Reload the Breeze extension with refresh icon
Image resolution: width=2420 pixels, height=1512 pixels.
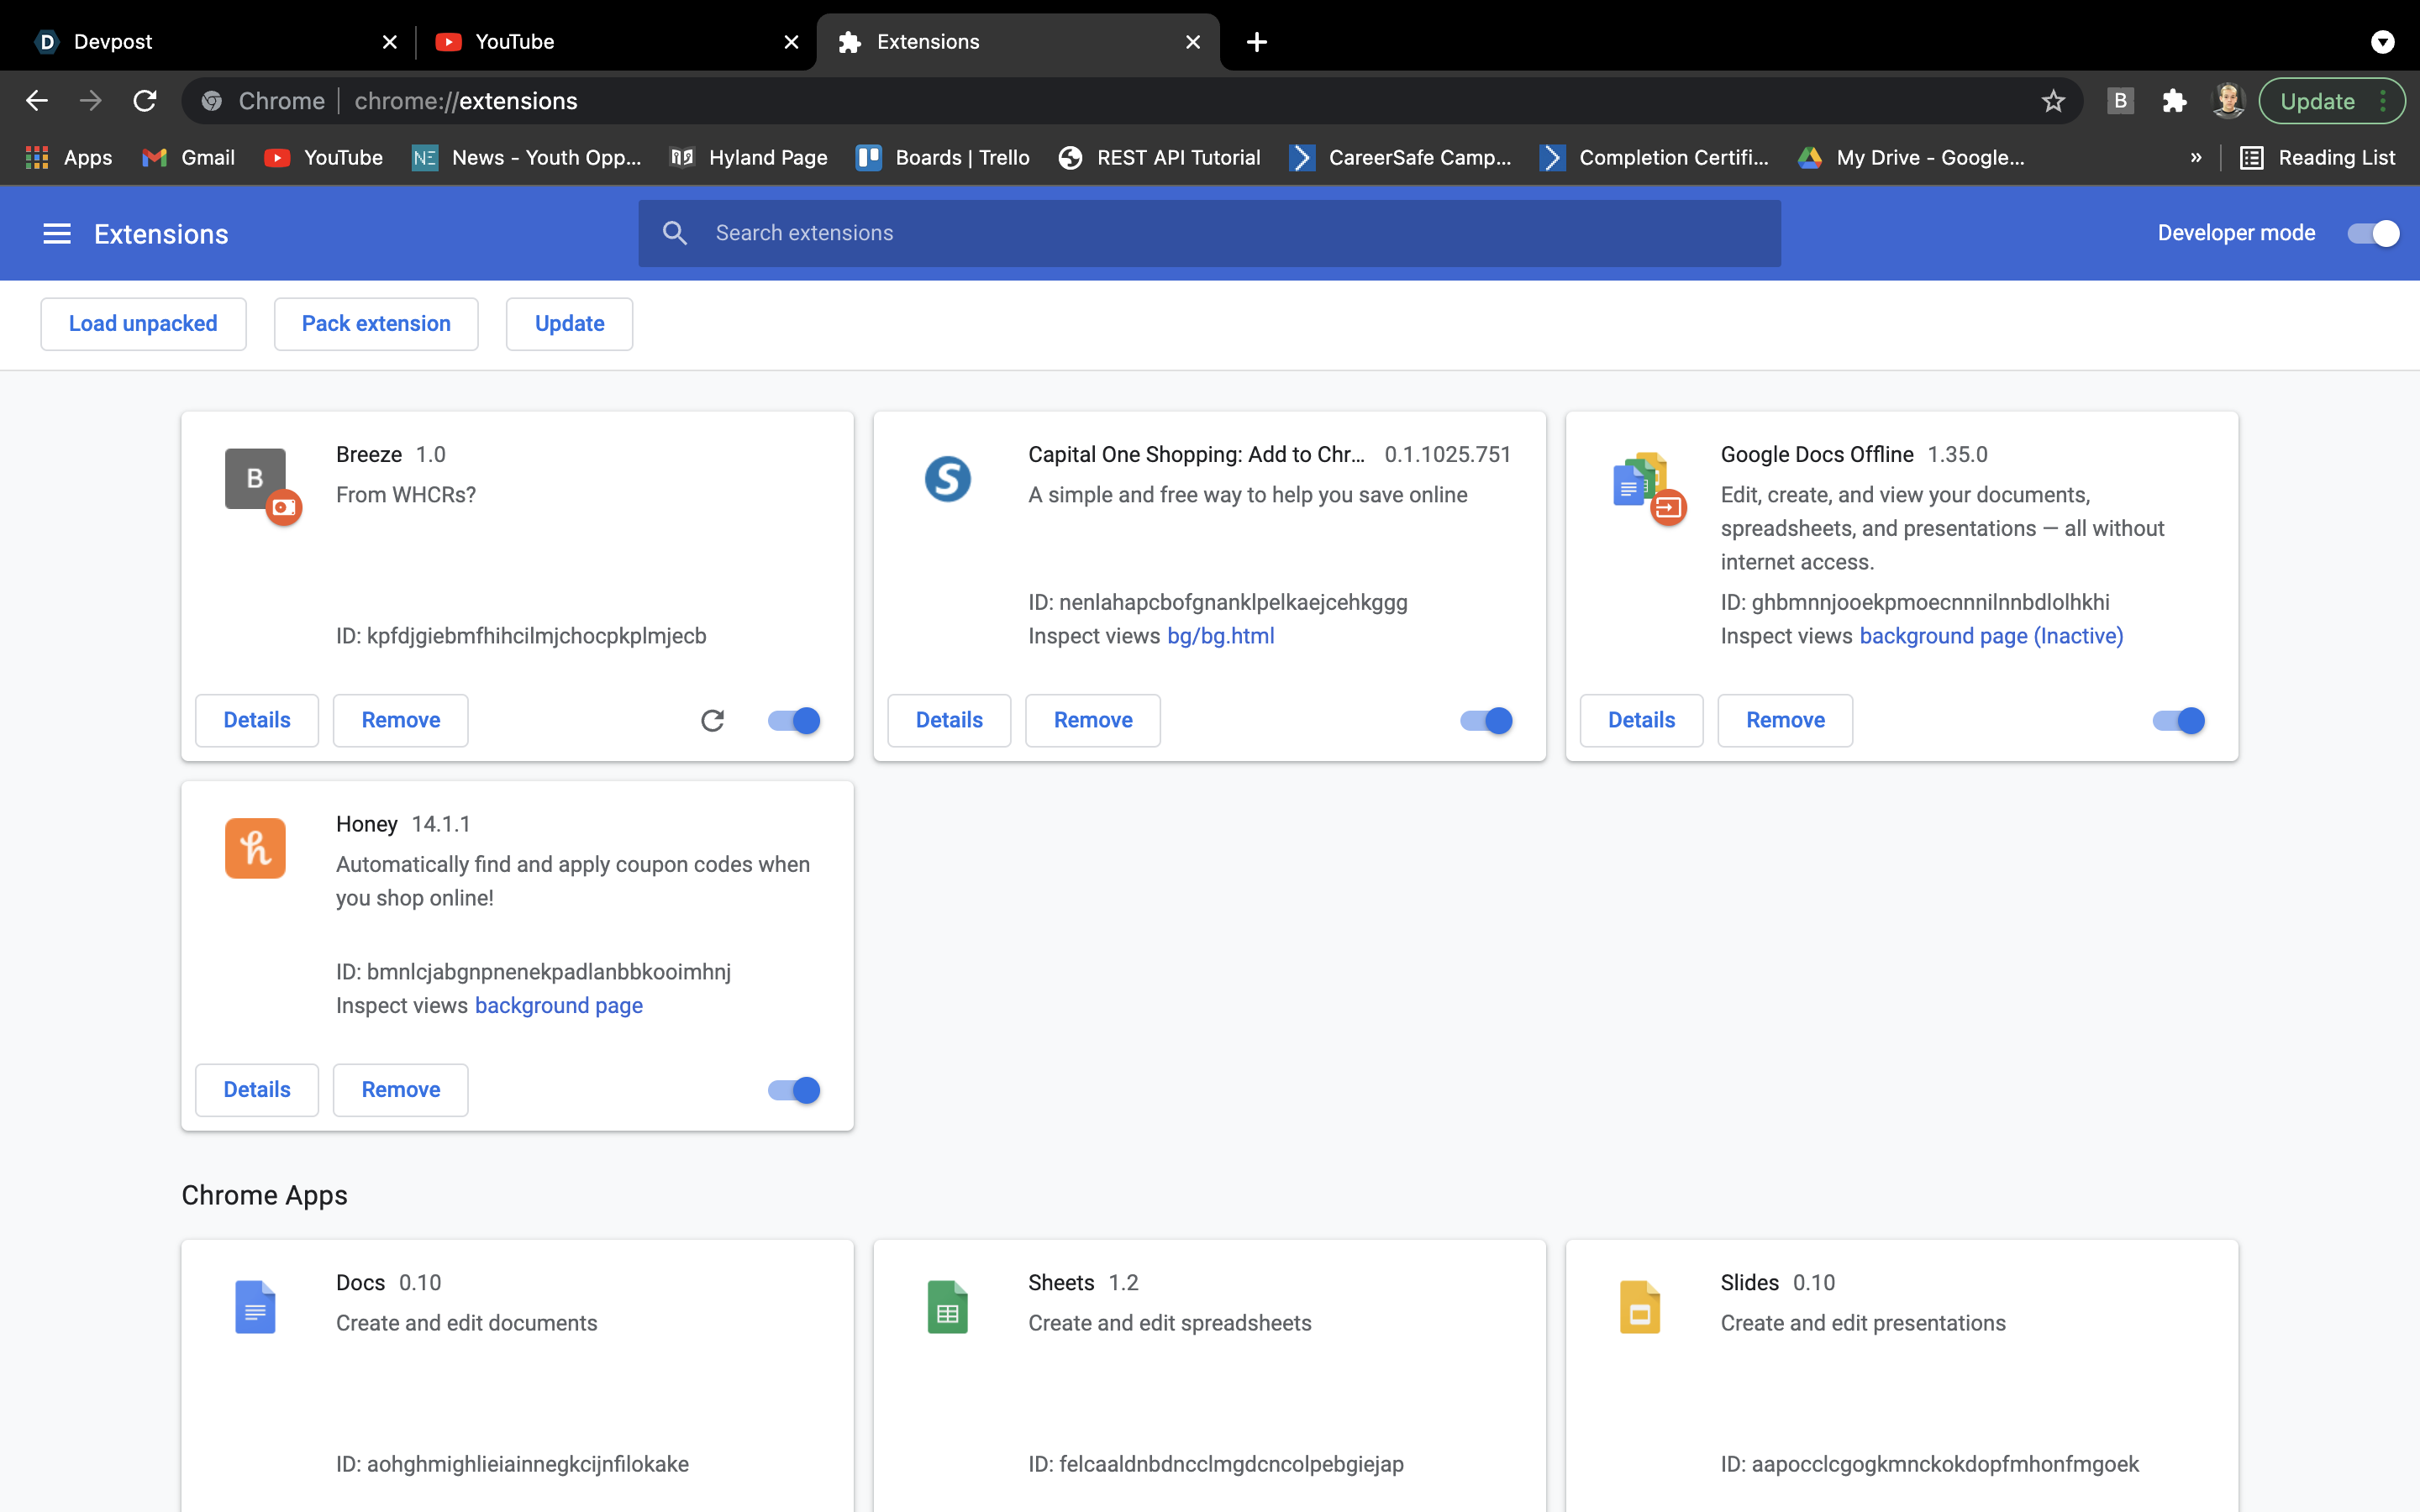tap(712, 720)
